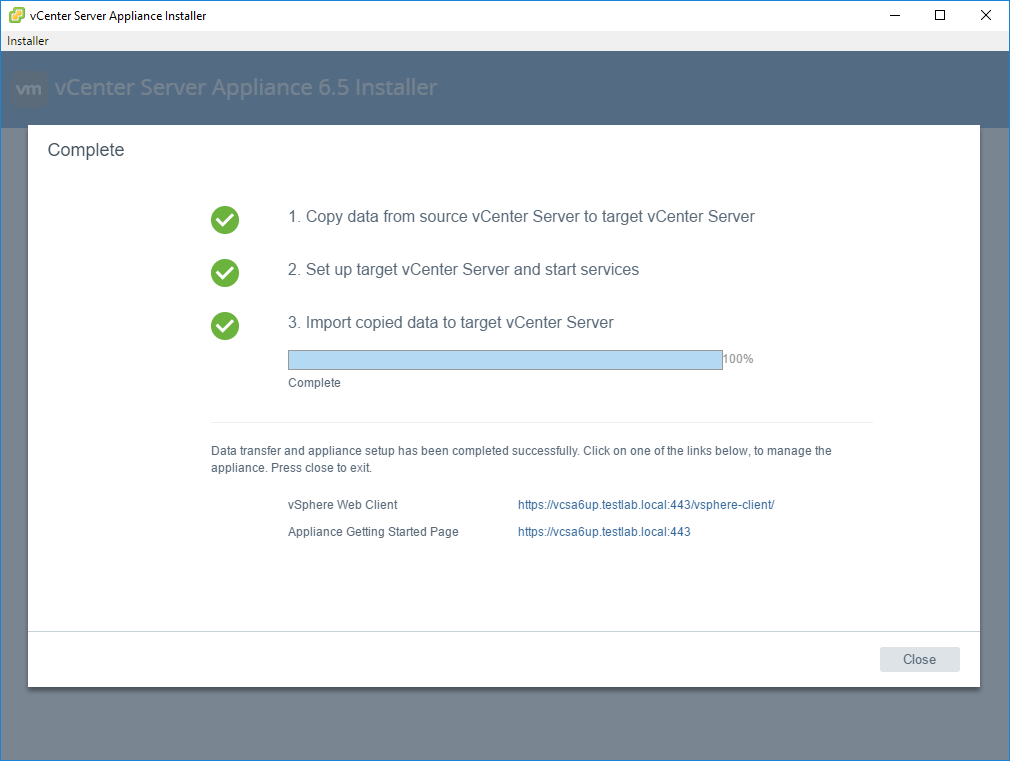Click the window title 'vCenter Server Appliance Installer'

[118, 15]
